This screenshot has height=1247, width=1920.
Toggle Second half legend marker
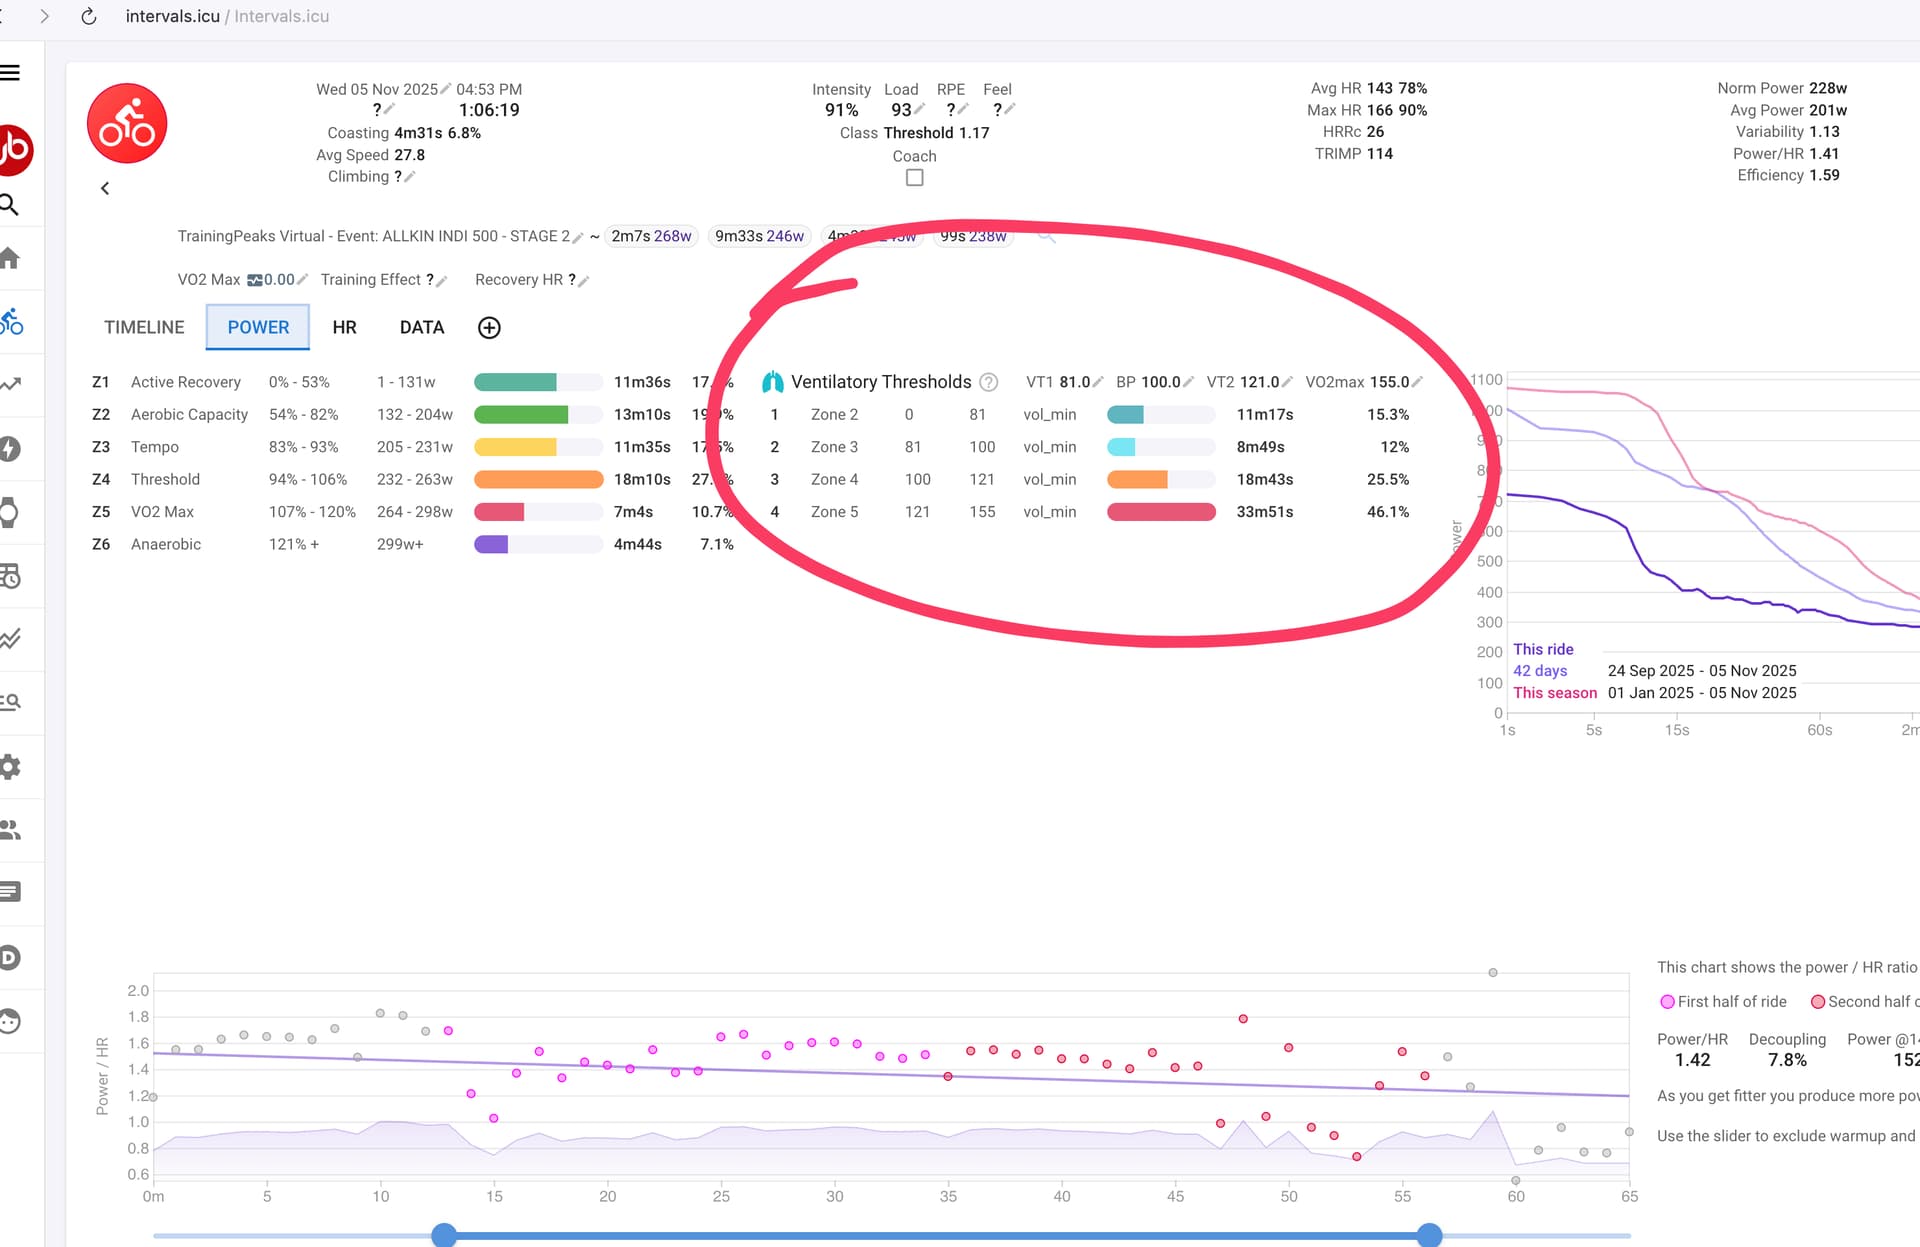coord(1818,1002)
